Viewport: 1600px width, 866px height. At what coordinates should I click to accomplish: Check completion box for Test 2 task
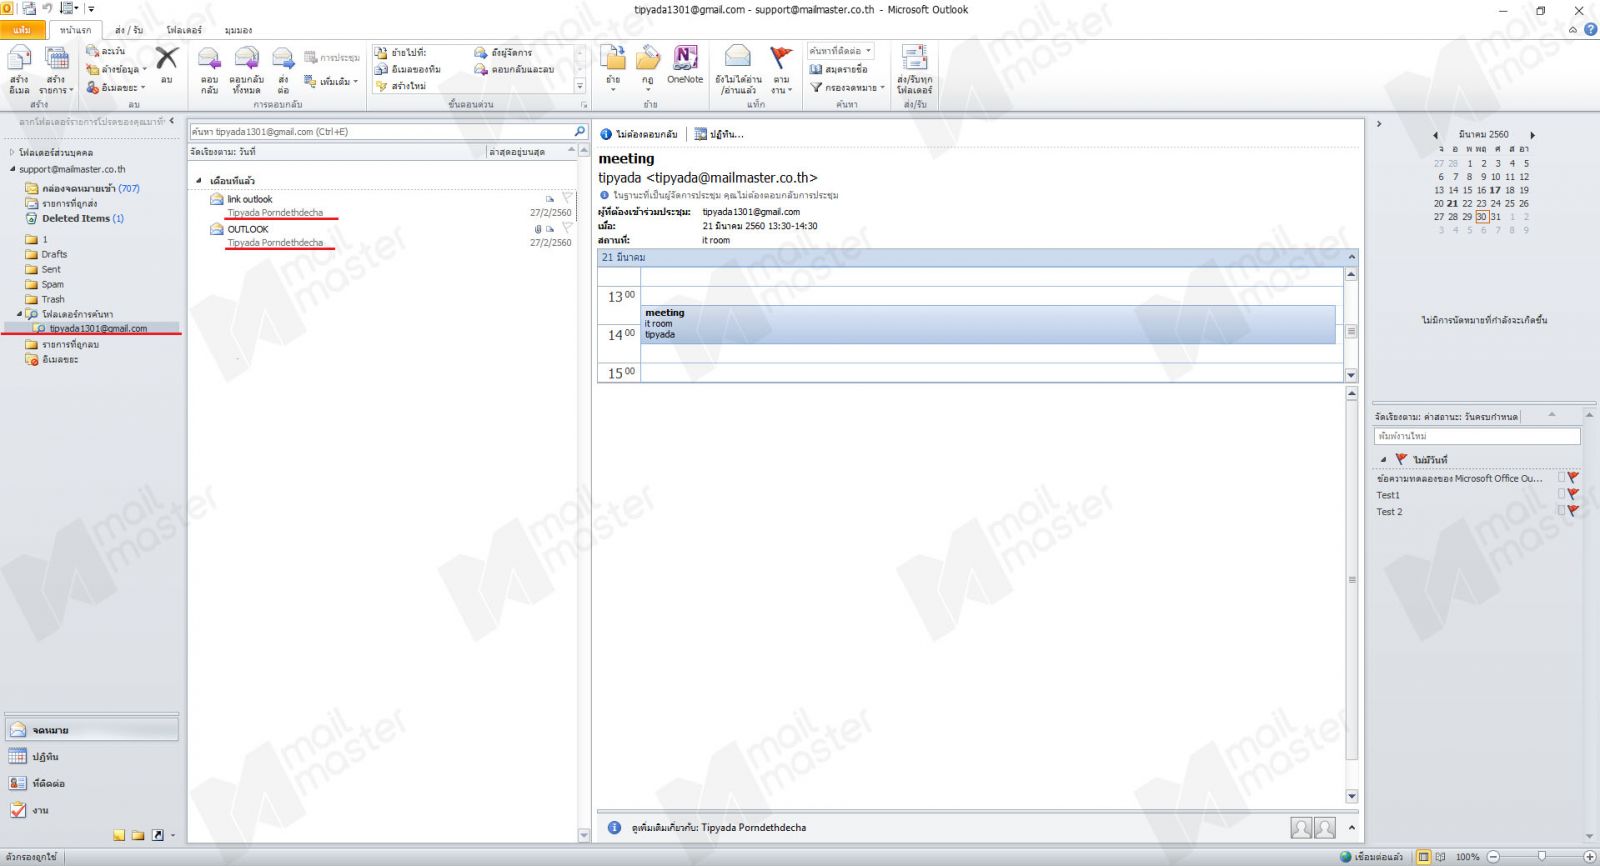pyautogui.click(x=1562, y=511)
